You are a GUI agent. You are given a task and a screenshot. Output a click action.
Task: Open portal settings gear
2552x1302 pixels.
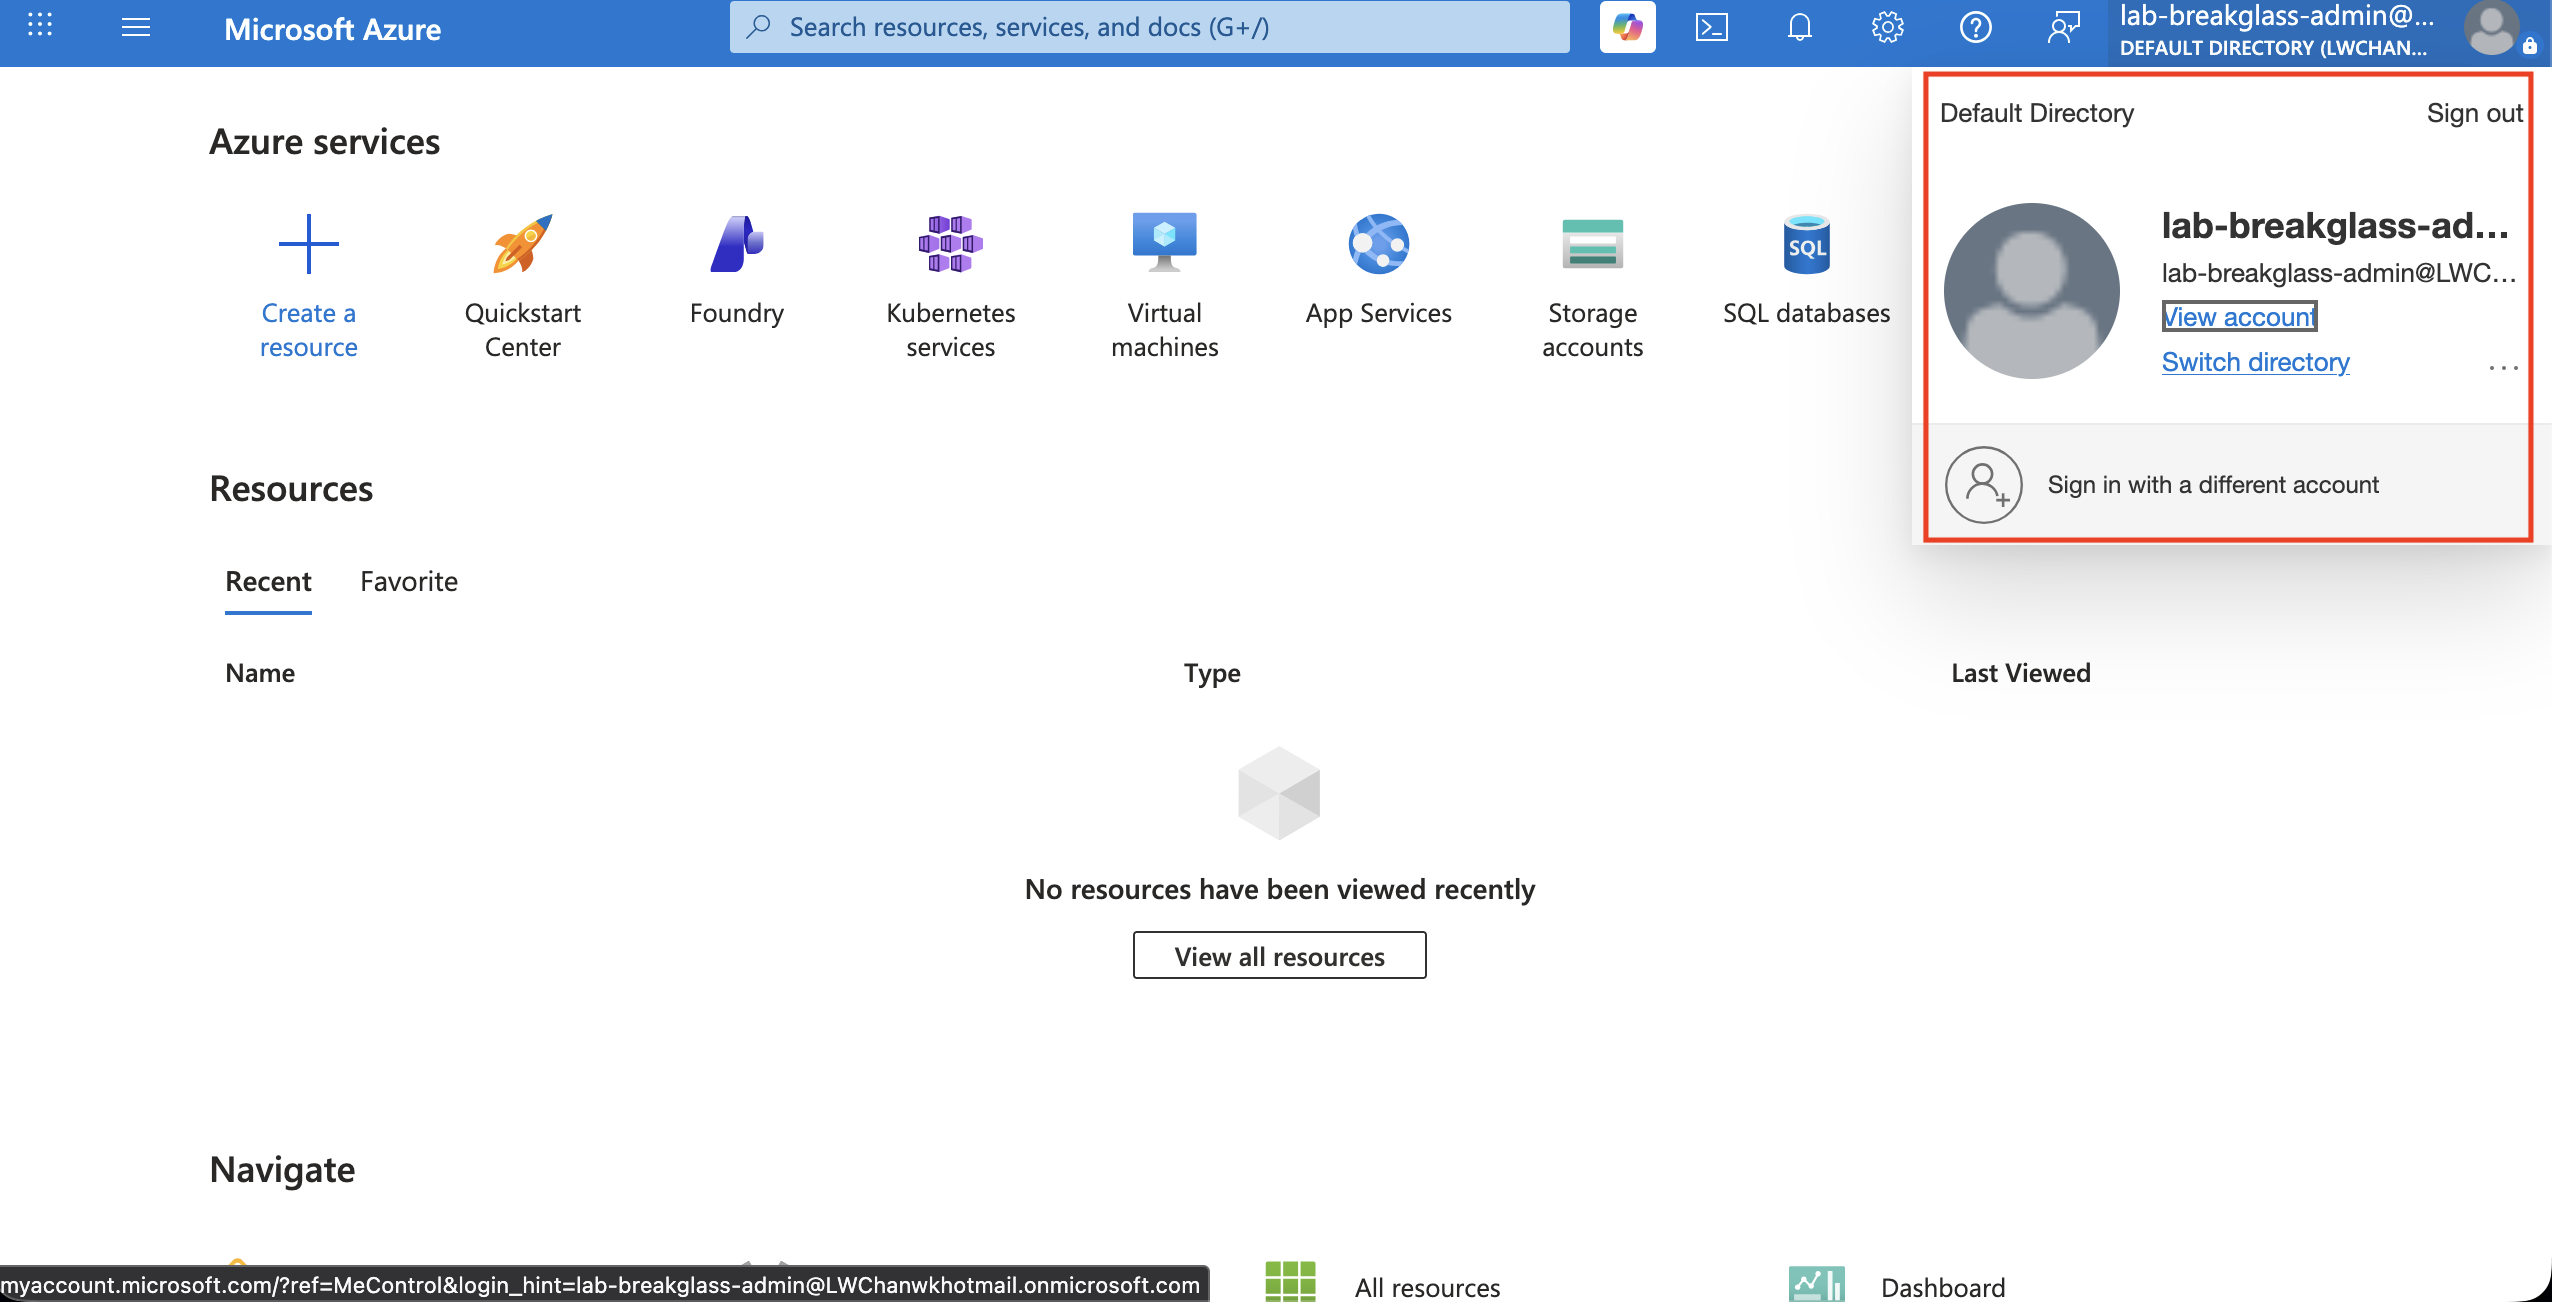point(1887,27)
